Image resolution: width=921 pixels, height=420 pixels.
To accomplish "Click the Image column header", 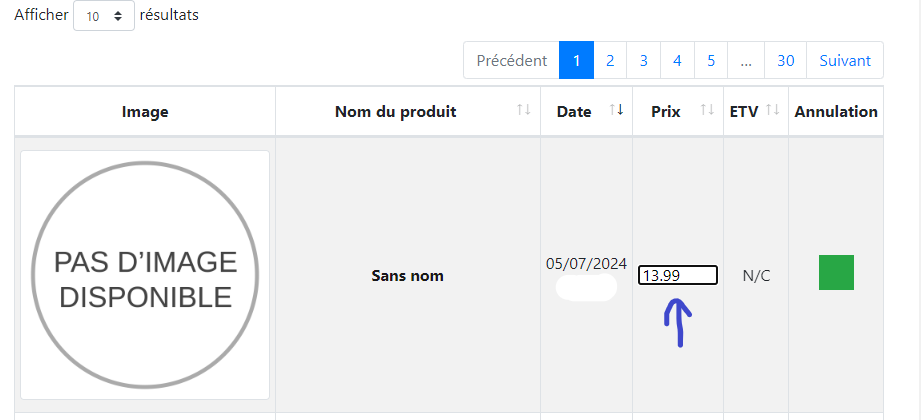I will pos(145,112).
